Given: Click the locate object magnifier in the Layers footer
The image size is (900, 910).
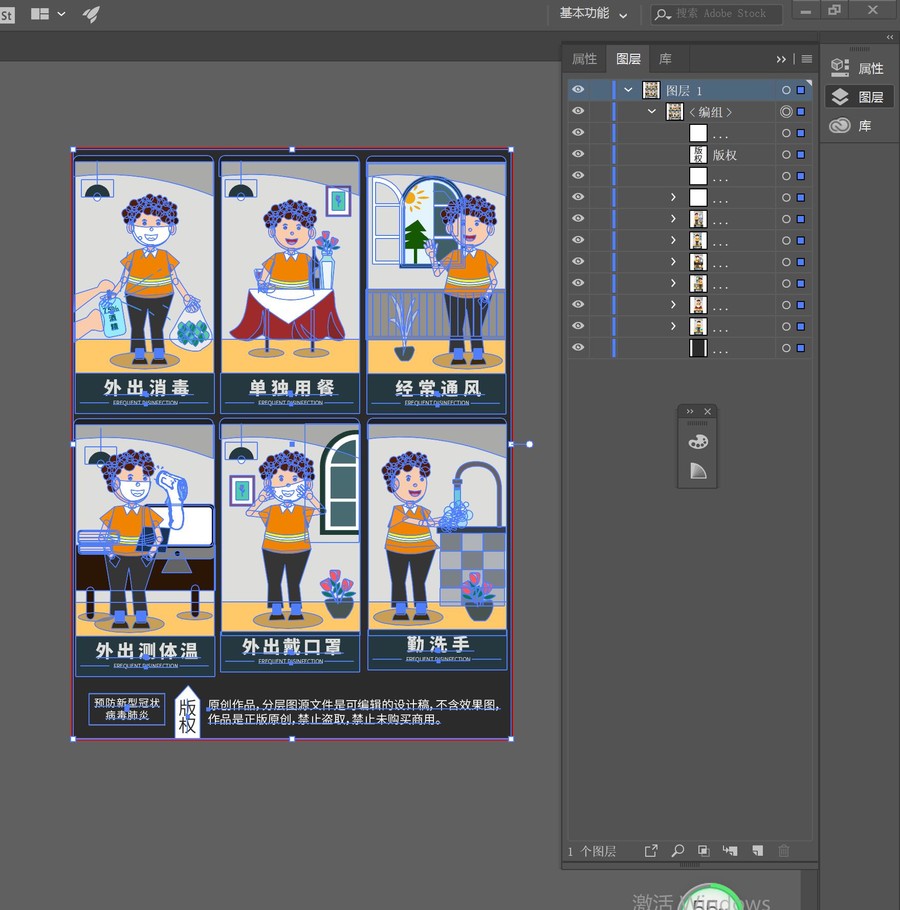Looking at the screenshot, I should pos(677,850).
